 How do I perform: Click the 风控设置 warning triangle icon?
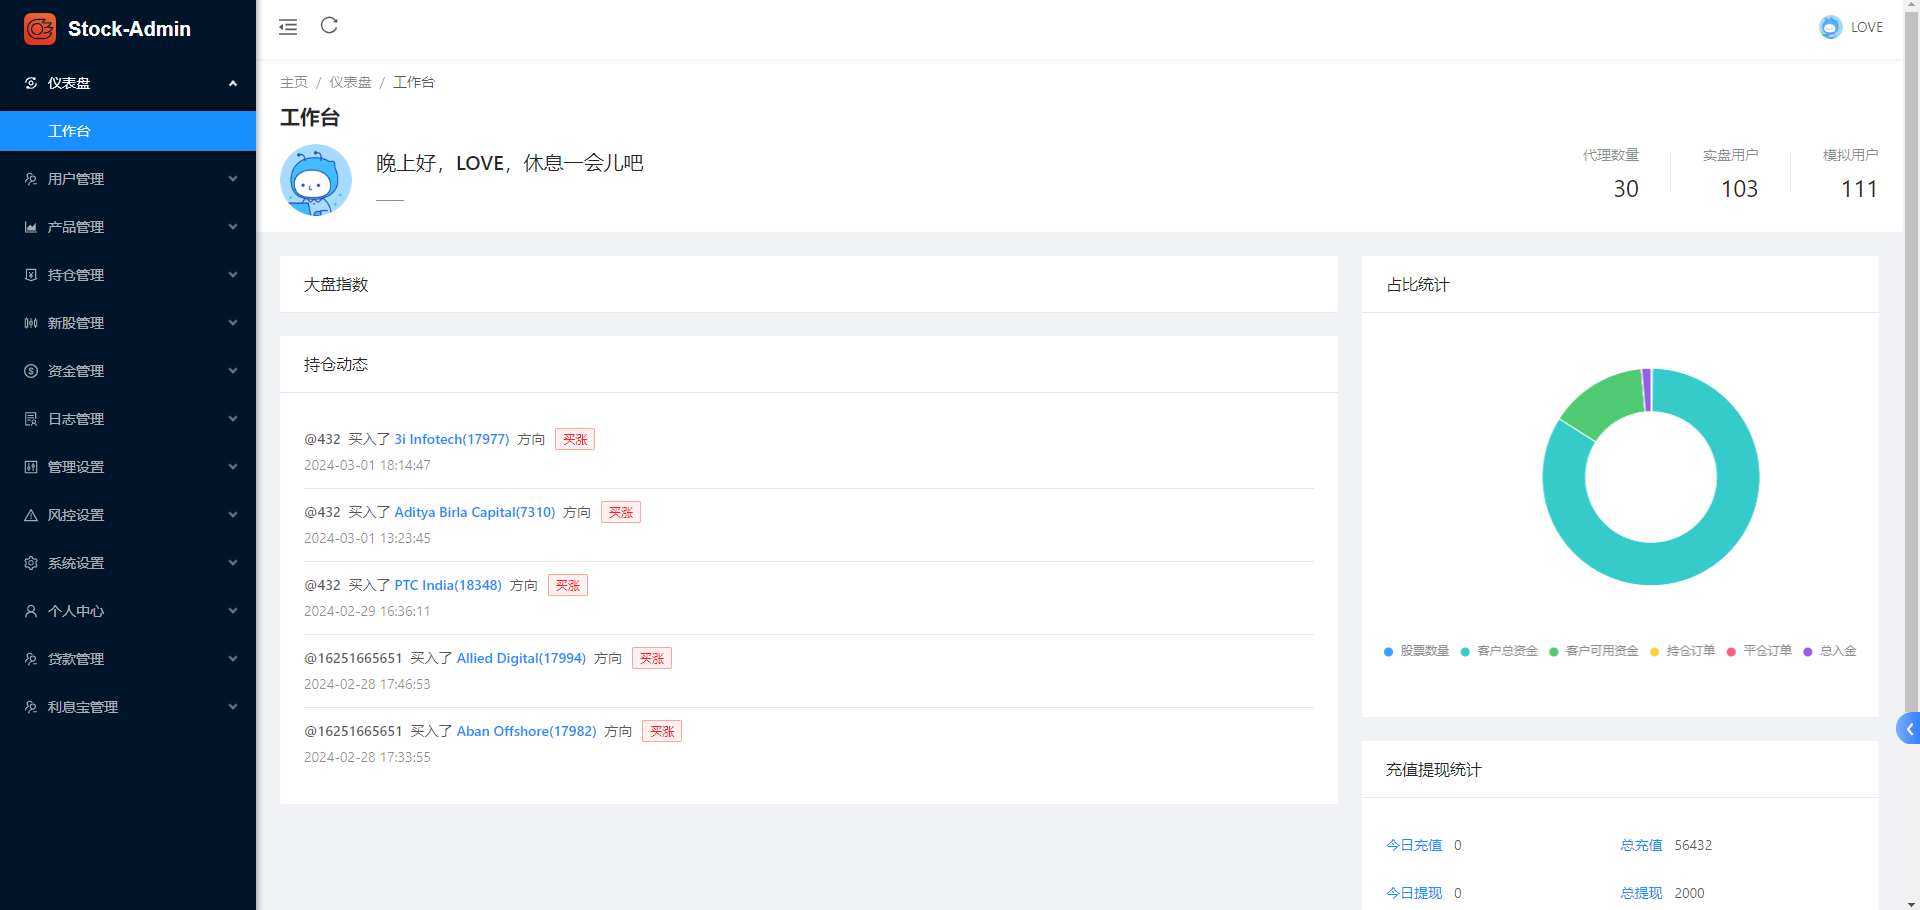[31, 515]
